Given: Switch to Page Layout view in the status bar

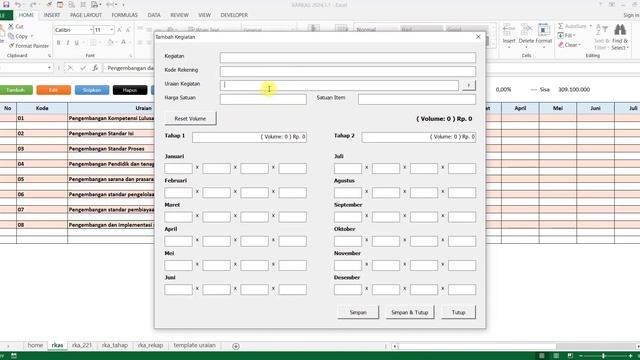Looking at the screenshot, I should tap(556, 356).
